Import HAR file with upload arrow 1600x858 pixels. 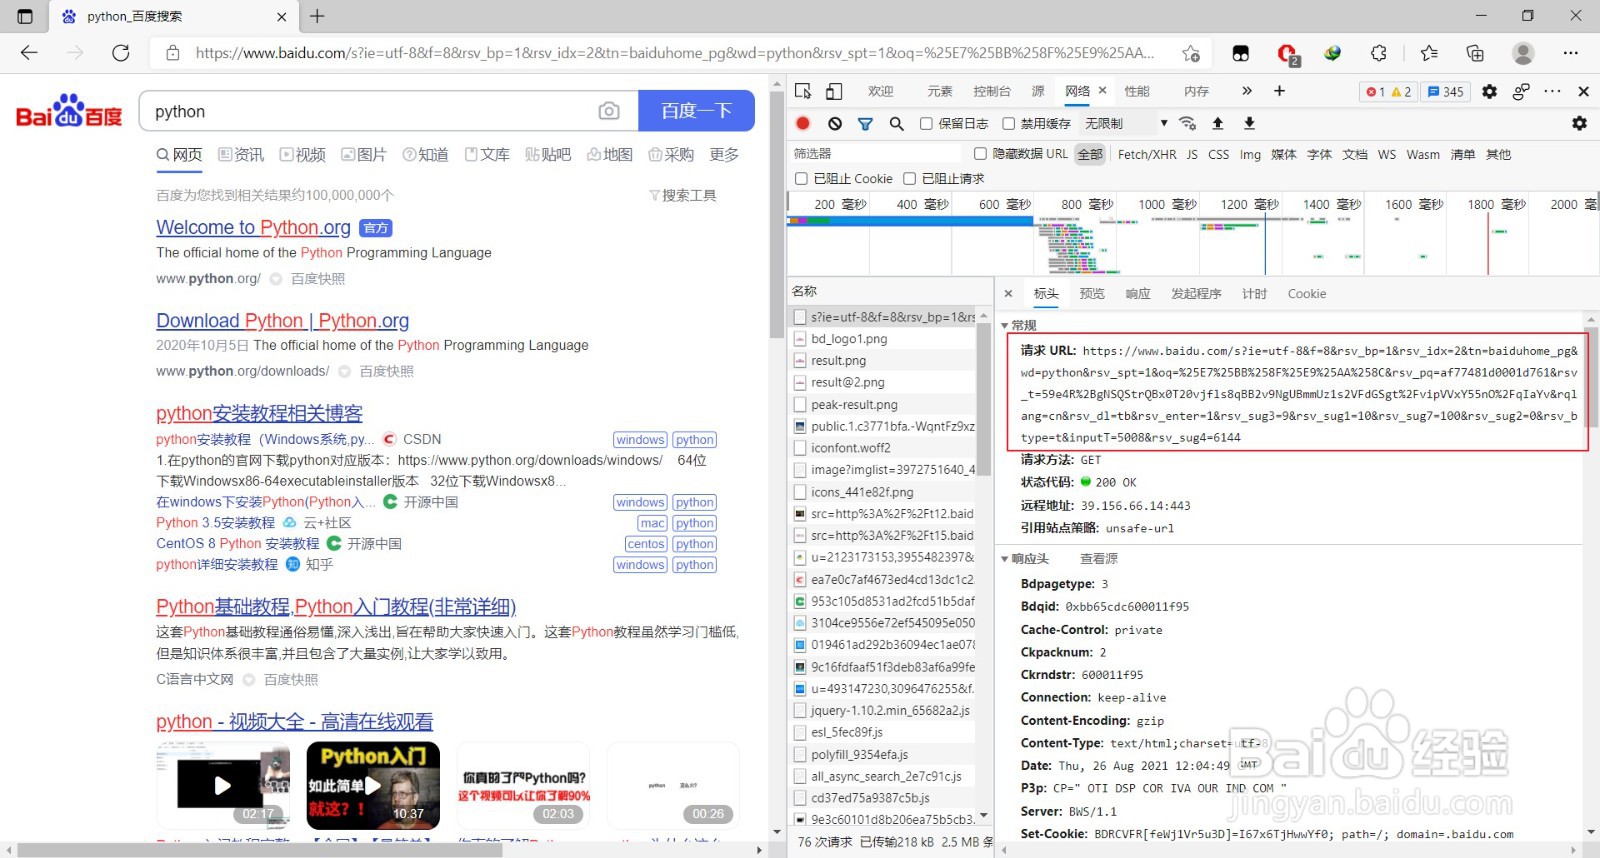[1218, 123]
